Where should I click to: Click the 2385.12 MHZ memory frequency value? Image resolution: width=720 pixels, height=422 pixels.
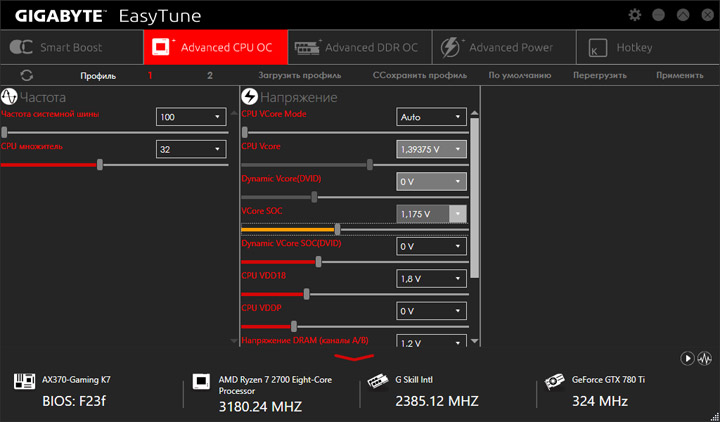[437, 401]
